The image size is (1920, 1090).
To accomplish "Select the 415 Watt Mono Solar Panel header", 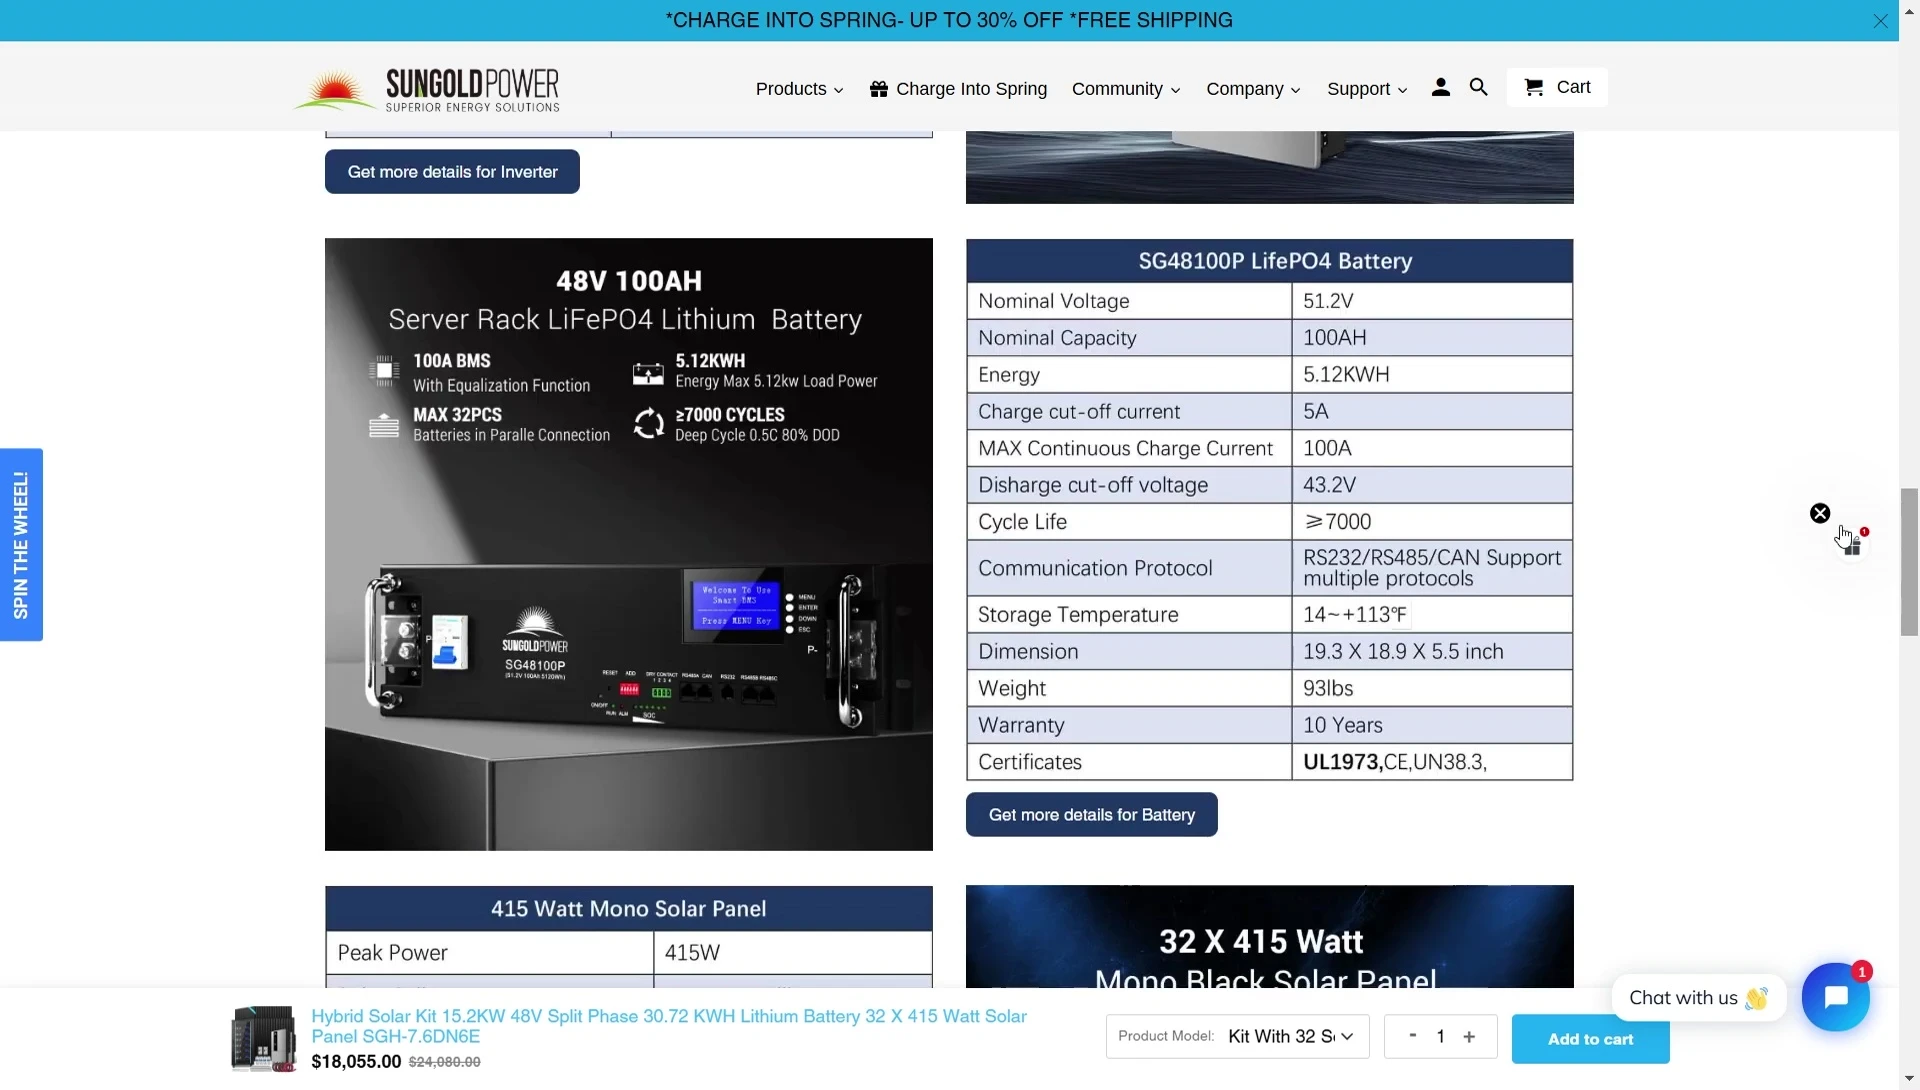I will click(x=629, y=909).
